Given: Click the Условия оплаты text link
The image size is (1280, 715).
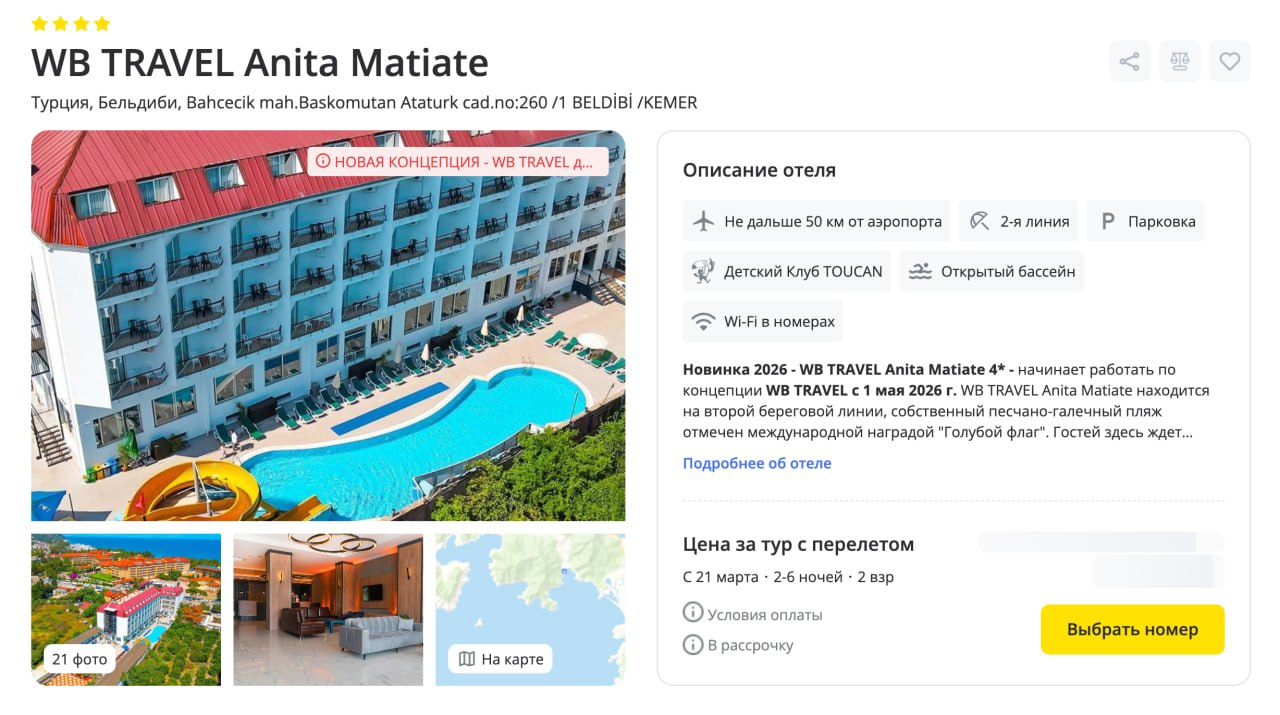Looking at the screenshot, I should 765,614.
